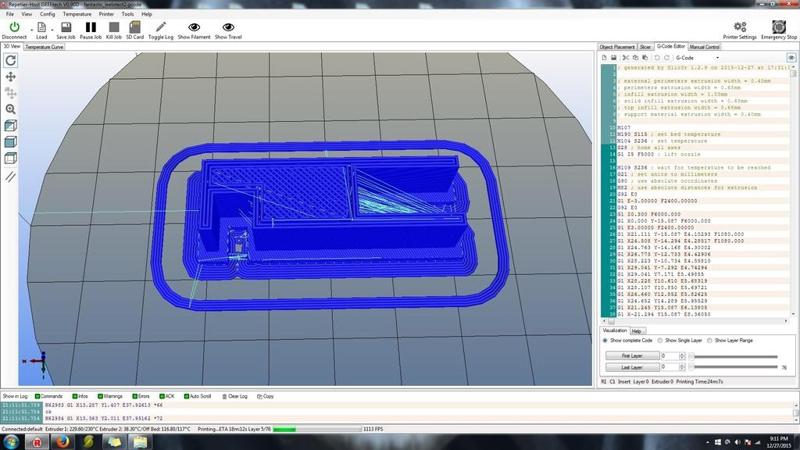The height and width of the screenshot is (450, 800).
Task: Open the Printer menu
Action: 106,14
